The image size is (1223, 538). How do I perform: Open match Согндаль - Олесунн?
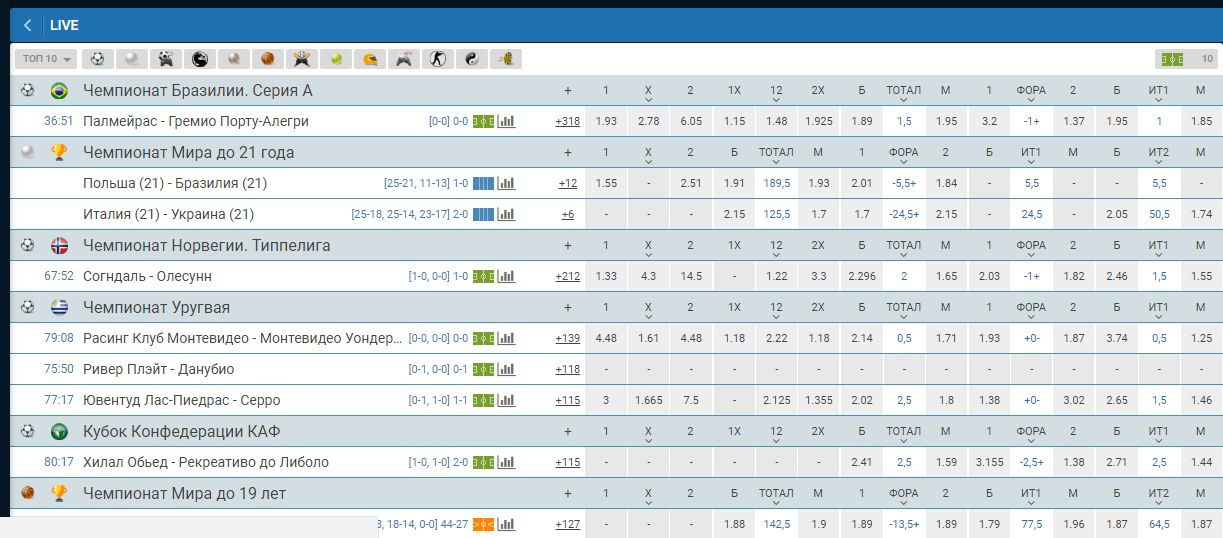point(147,276)
